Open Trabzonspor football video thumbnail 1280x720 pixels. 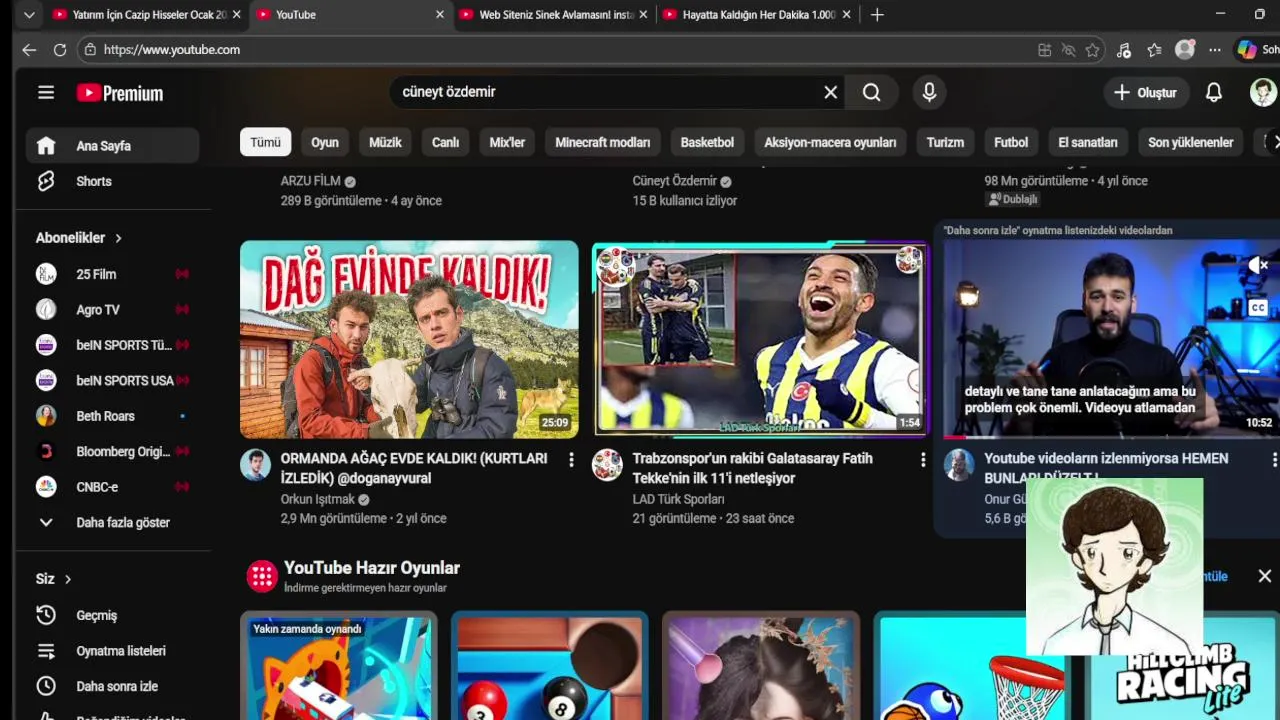[x=760, y=339]
